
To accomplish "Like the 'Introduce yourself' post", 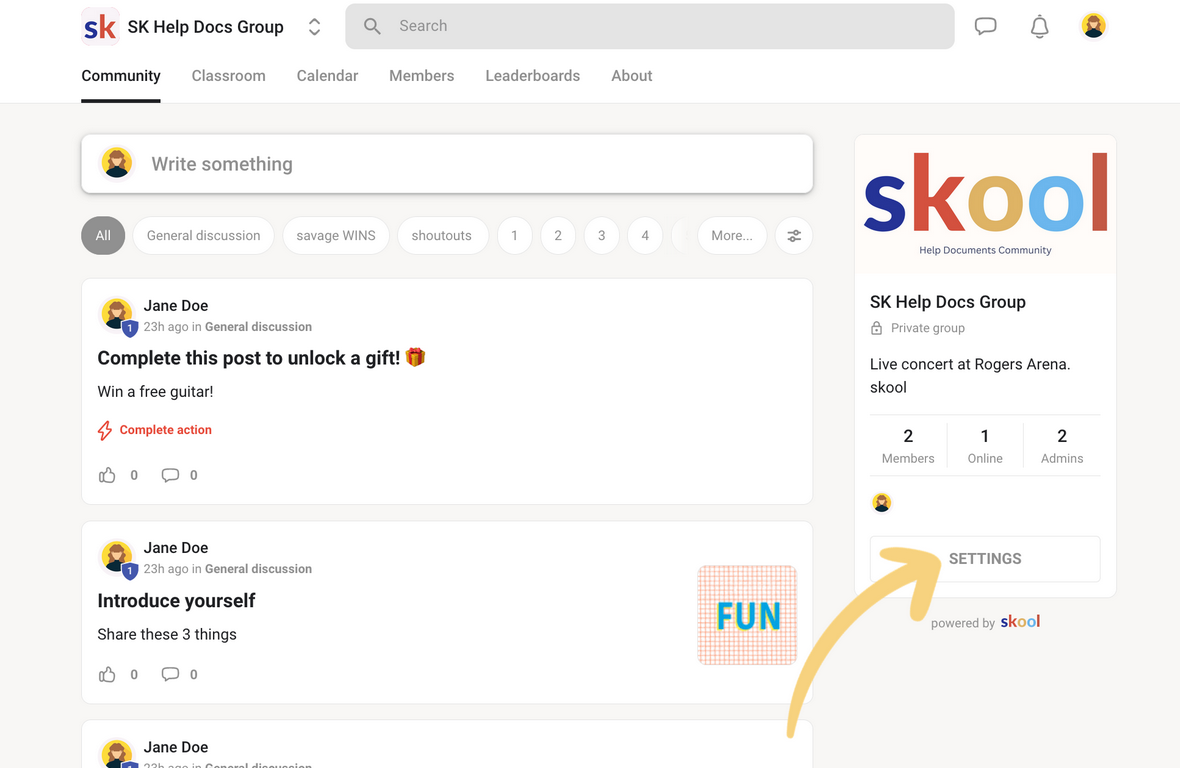I will [108, 674].
